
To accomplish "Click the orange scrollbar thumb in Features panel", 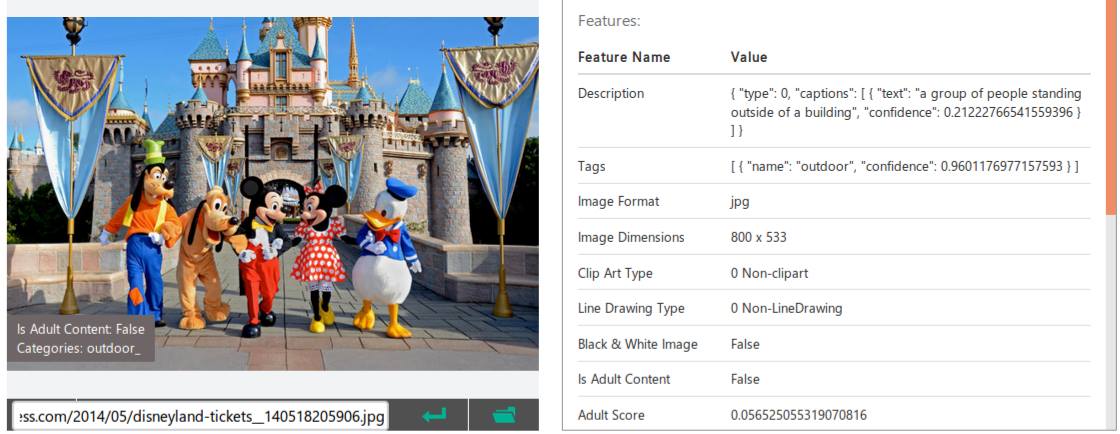I will 1110,107.
